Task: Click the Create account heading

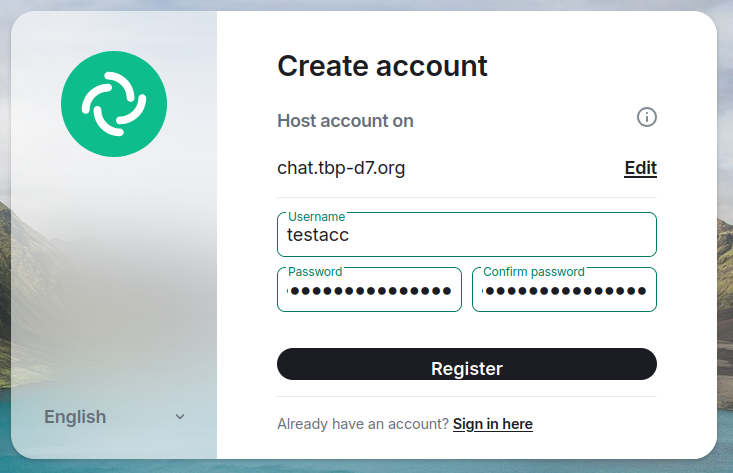Action: (382, 66)
